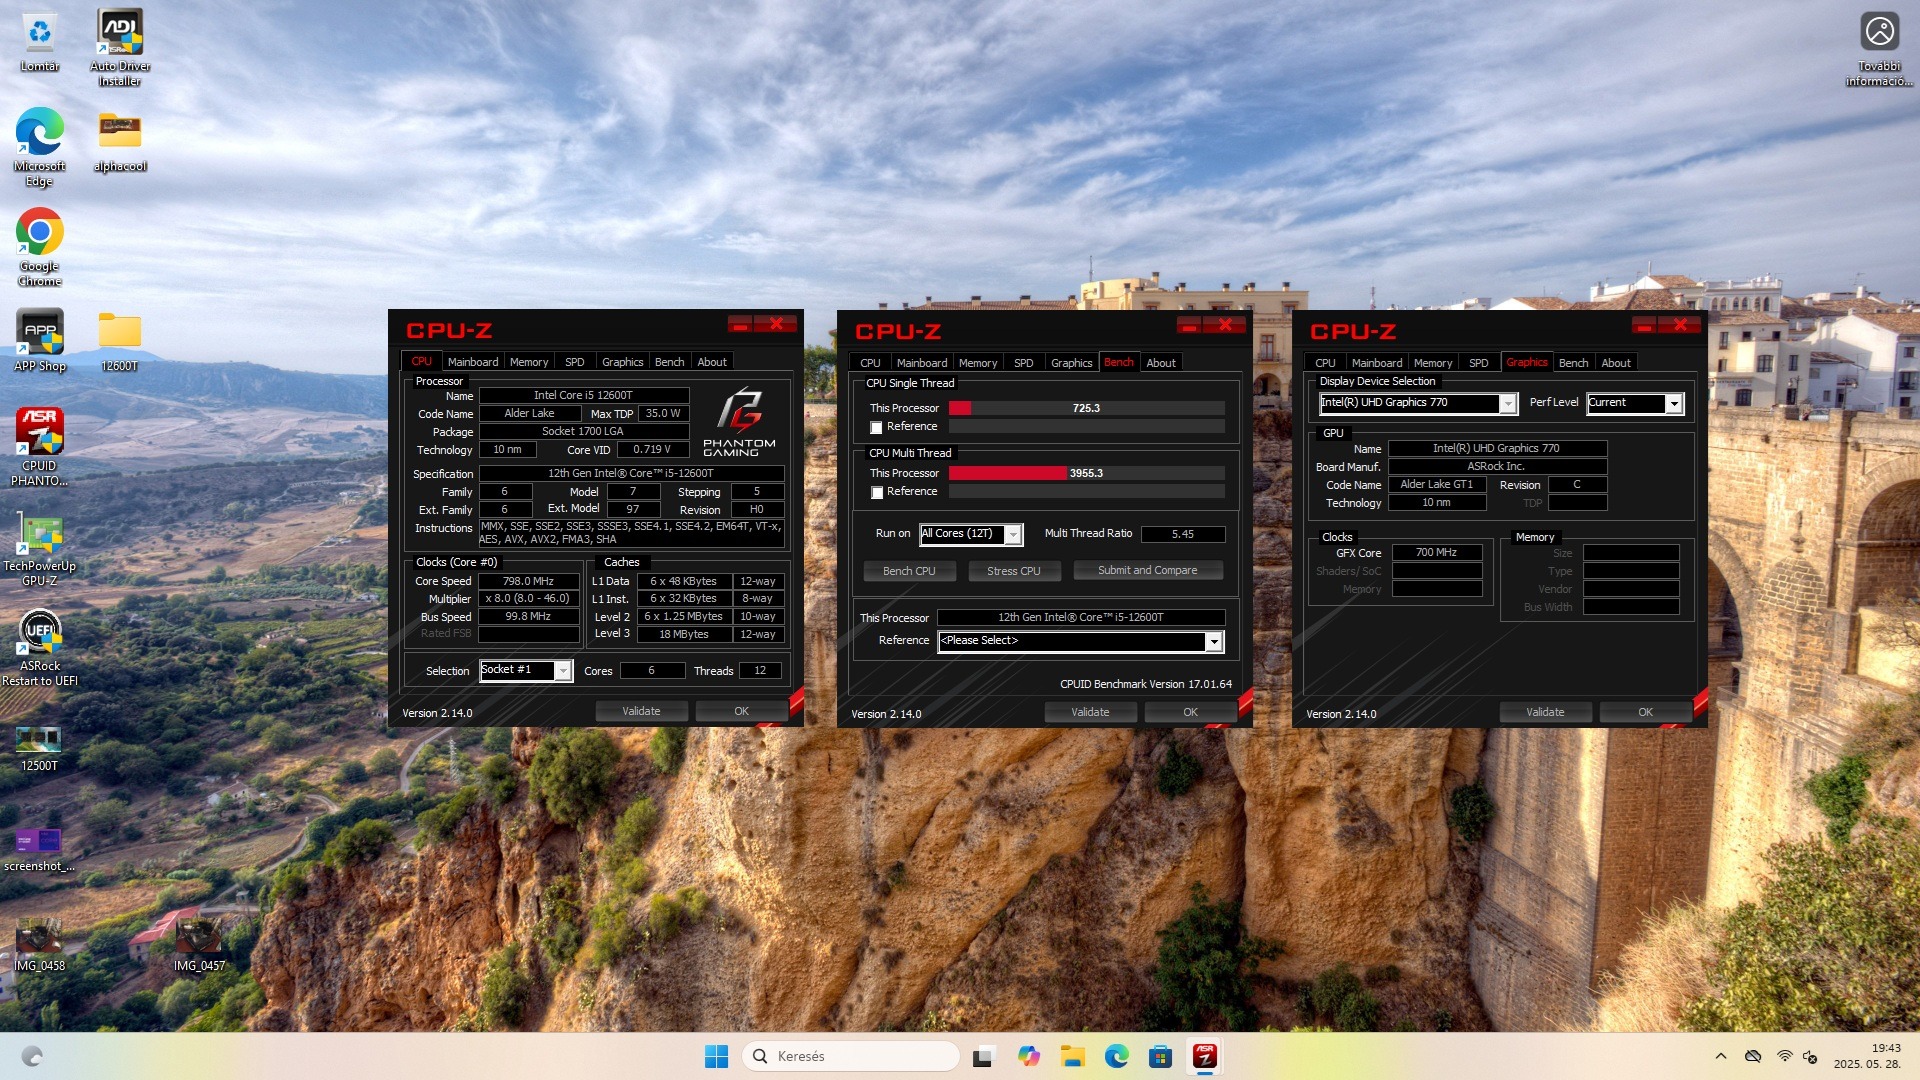Click the További információ icon at top right
The height and width of the screenshot is (1080, 1920).
[1879, 48]
